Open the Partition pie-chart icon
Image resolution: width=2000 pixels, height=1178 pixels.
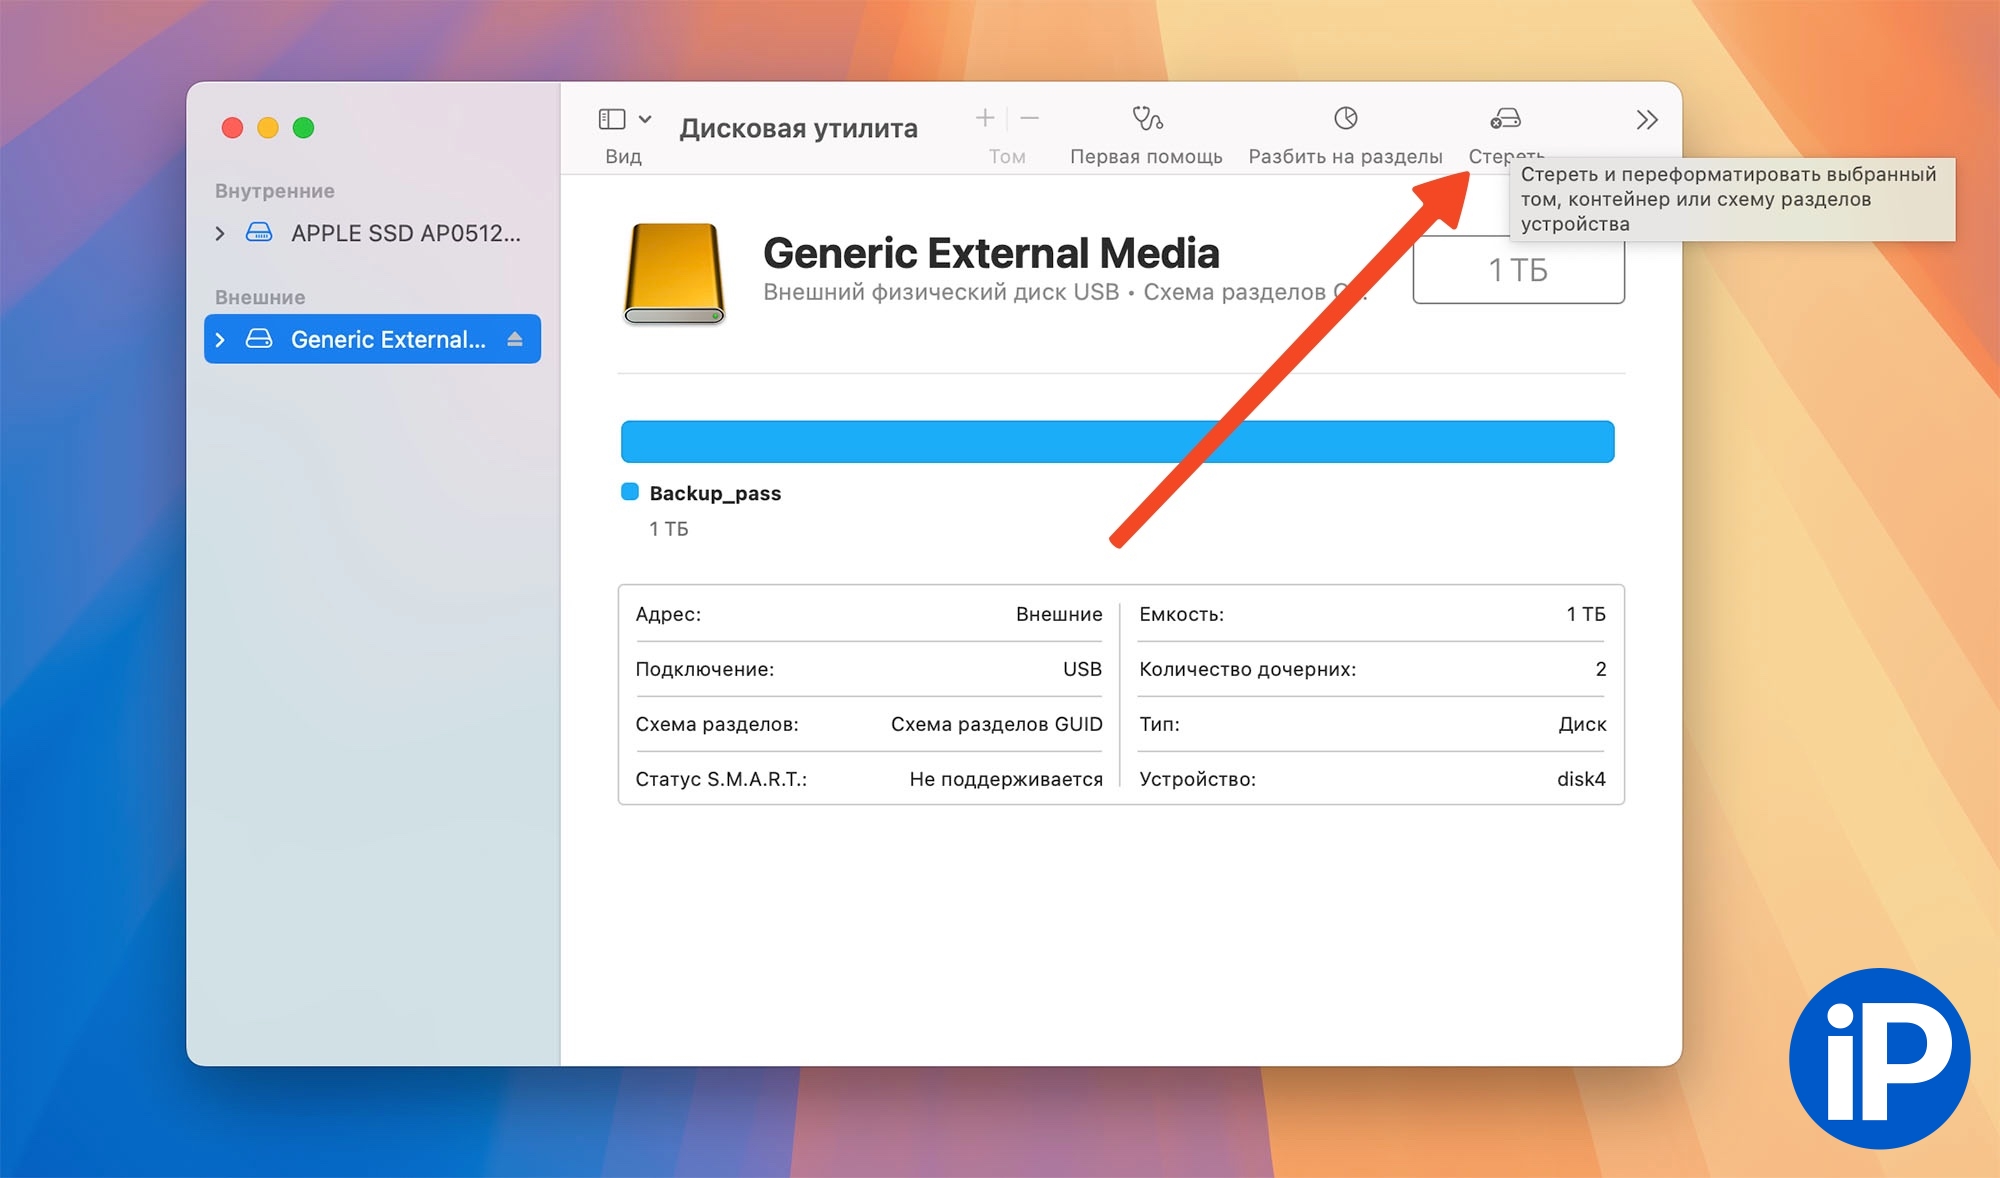1345,119
